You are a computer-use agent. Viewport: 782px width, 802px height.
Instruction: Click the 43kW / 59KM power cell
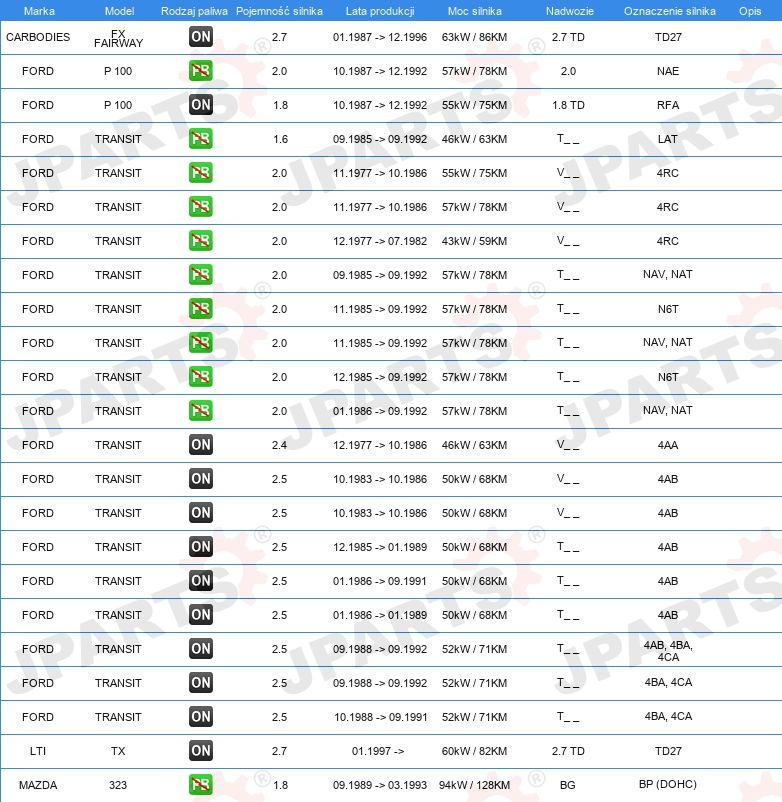(x=475, y=241)
